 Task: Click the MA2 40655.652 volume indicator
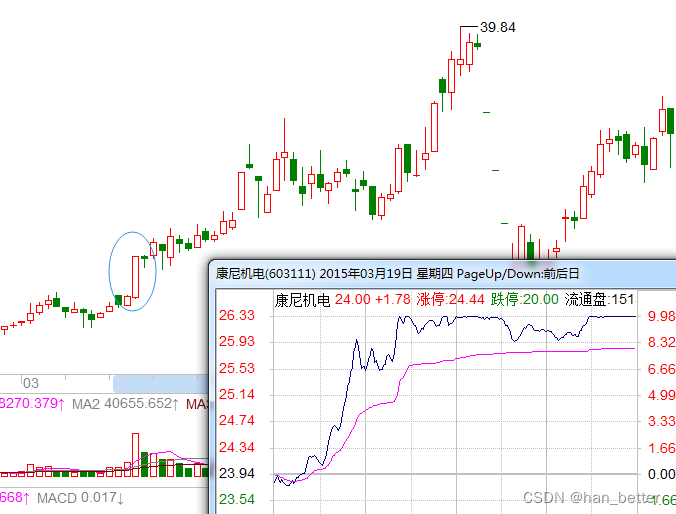coord(125,404)
